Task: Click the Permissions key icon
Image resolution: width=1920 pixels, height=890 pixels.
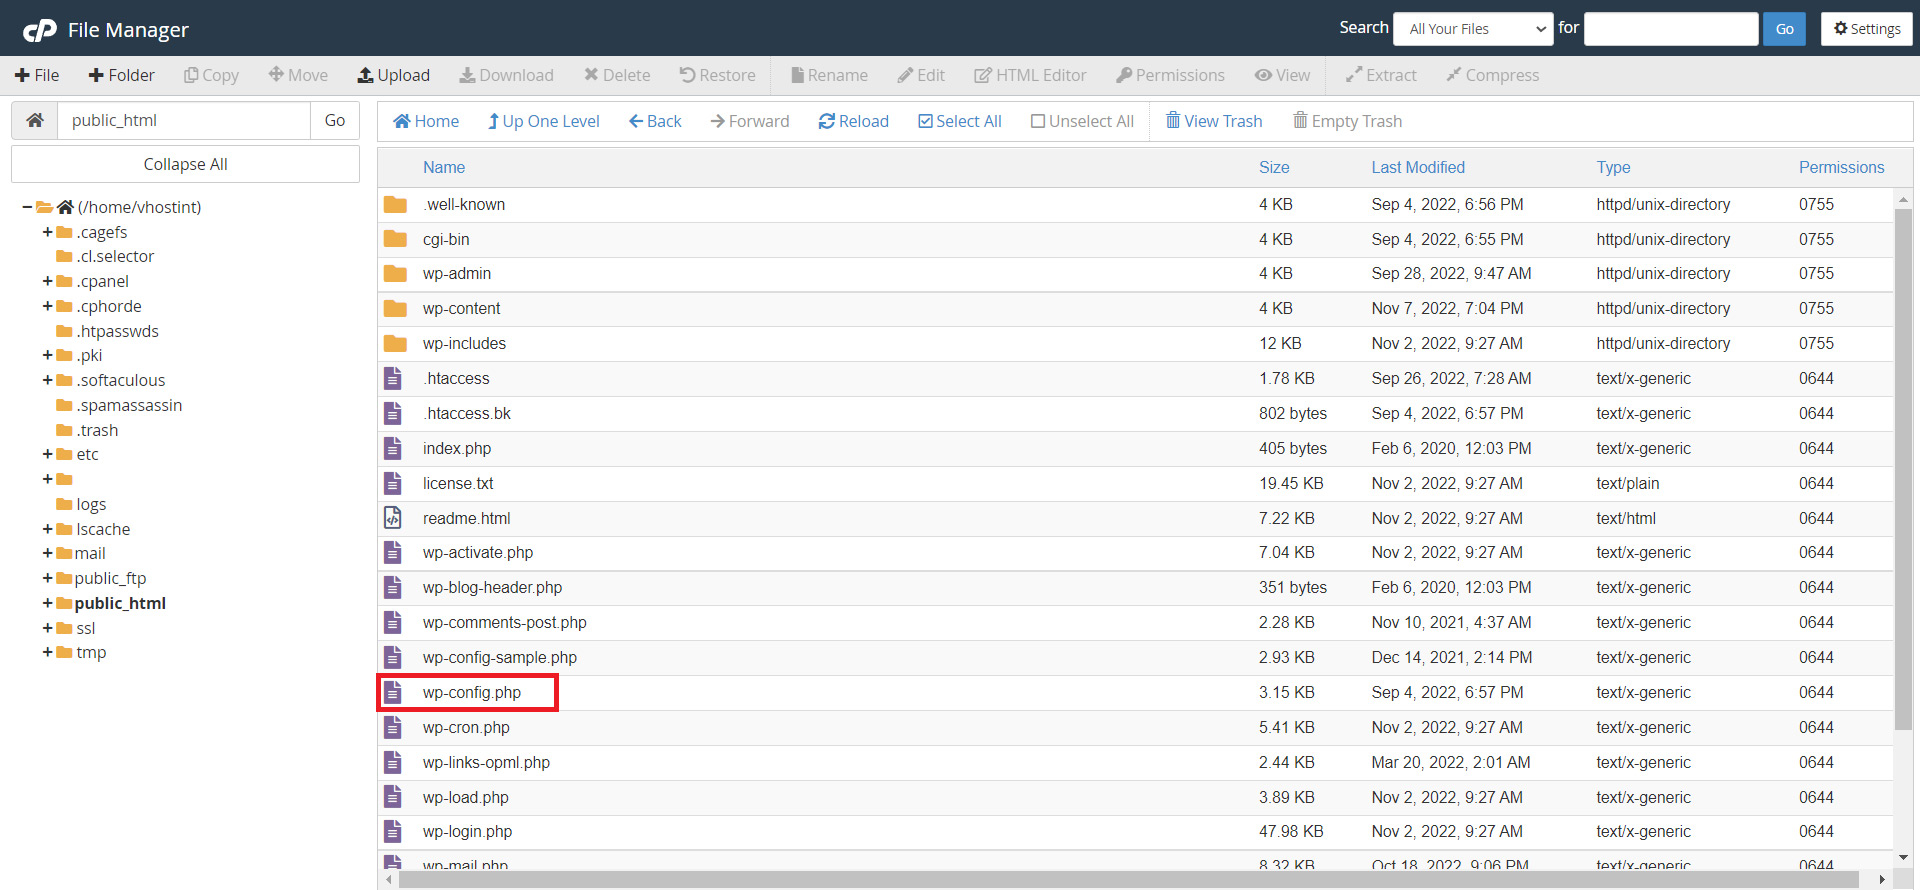Action: tap(1124, 75)
